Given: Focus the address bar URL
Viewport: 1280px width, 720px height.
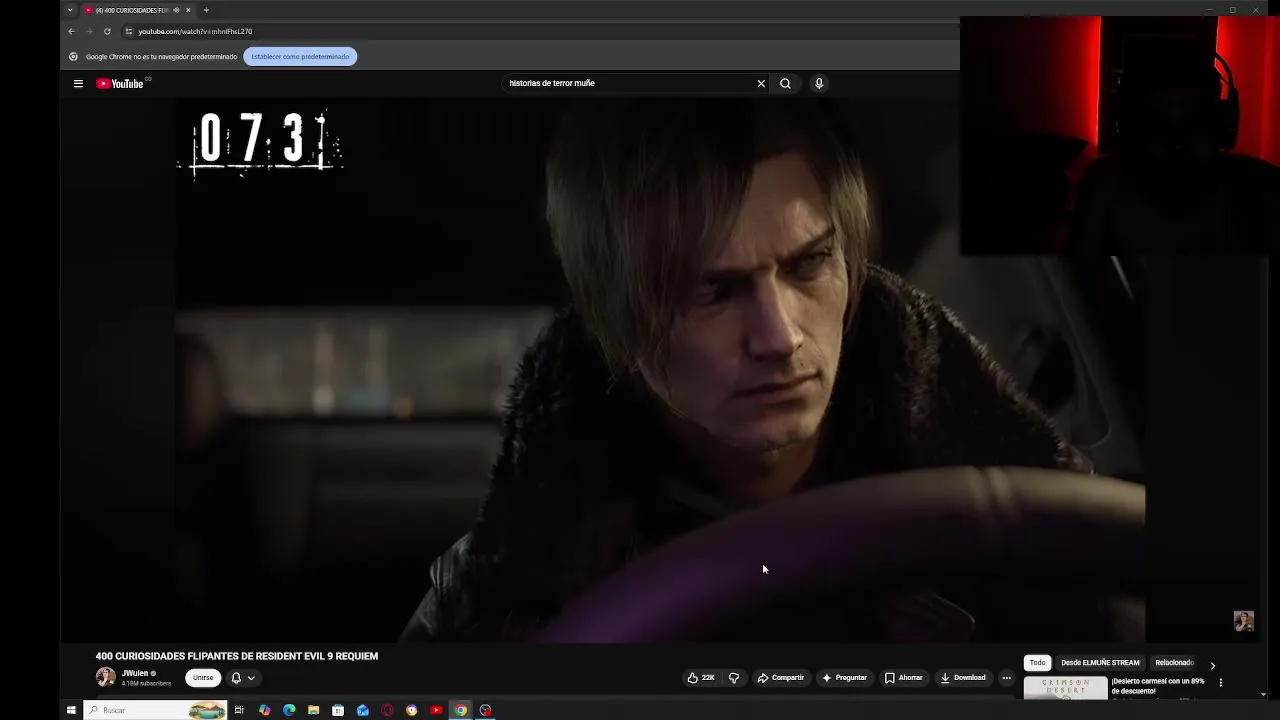Looking at the screenshot, I should (195, 31).
